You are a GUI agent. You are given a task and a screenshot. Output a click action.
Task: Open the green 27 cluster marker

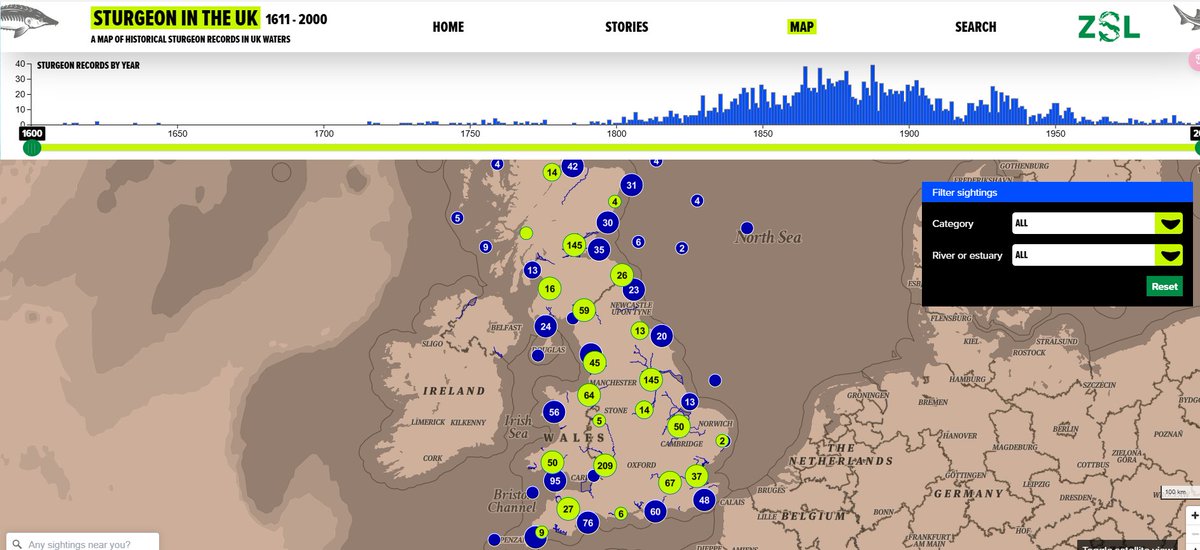point(568,509)
